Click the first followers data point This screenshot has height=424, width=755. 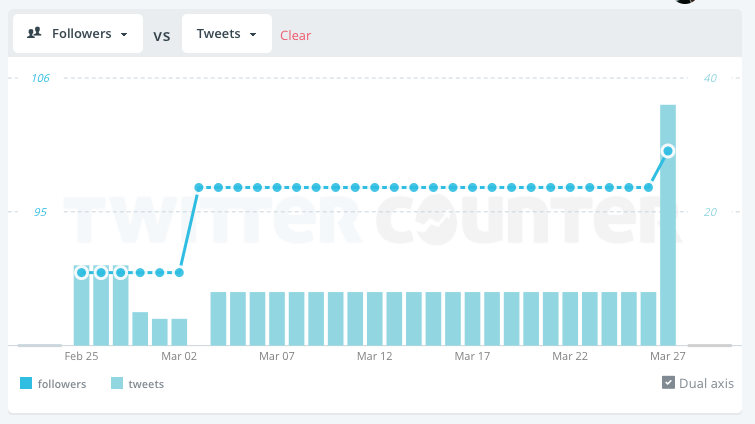tap(82, 272)
